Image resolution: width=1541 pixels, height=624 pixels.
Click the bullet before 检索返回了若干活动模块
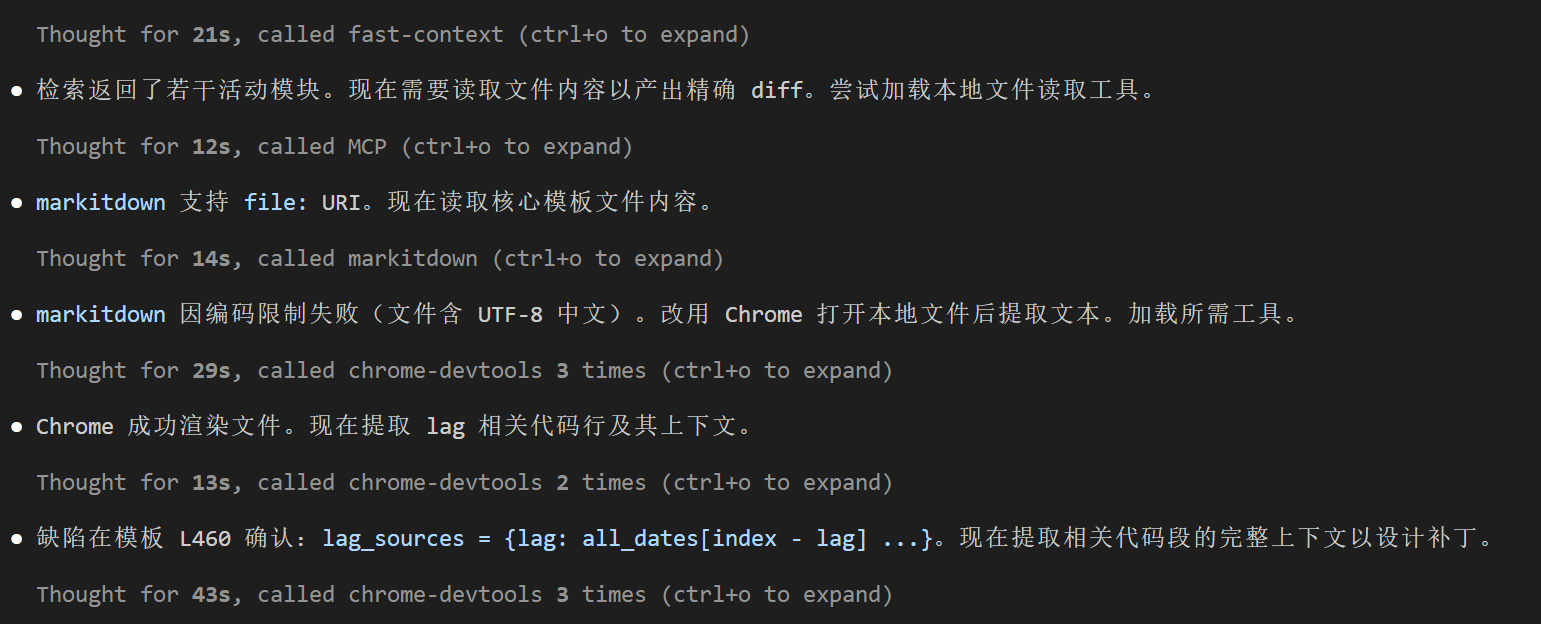coord(17,91)
